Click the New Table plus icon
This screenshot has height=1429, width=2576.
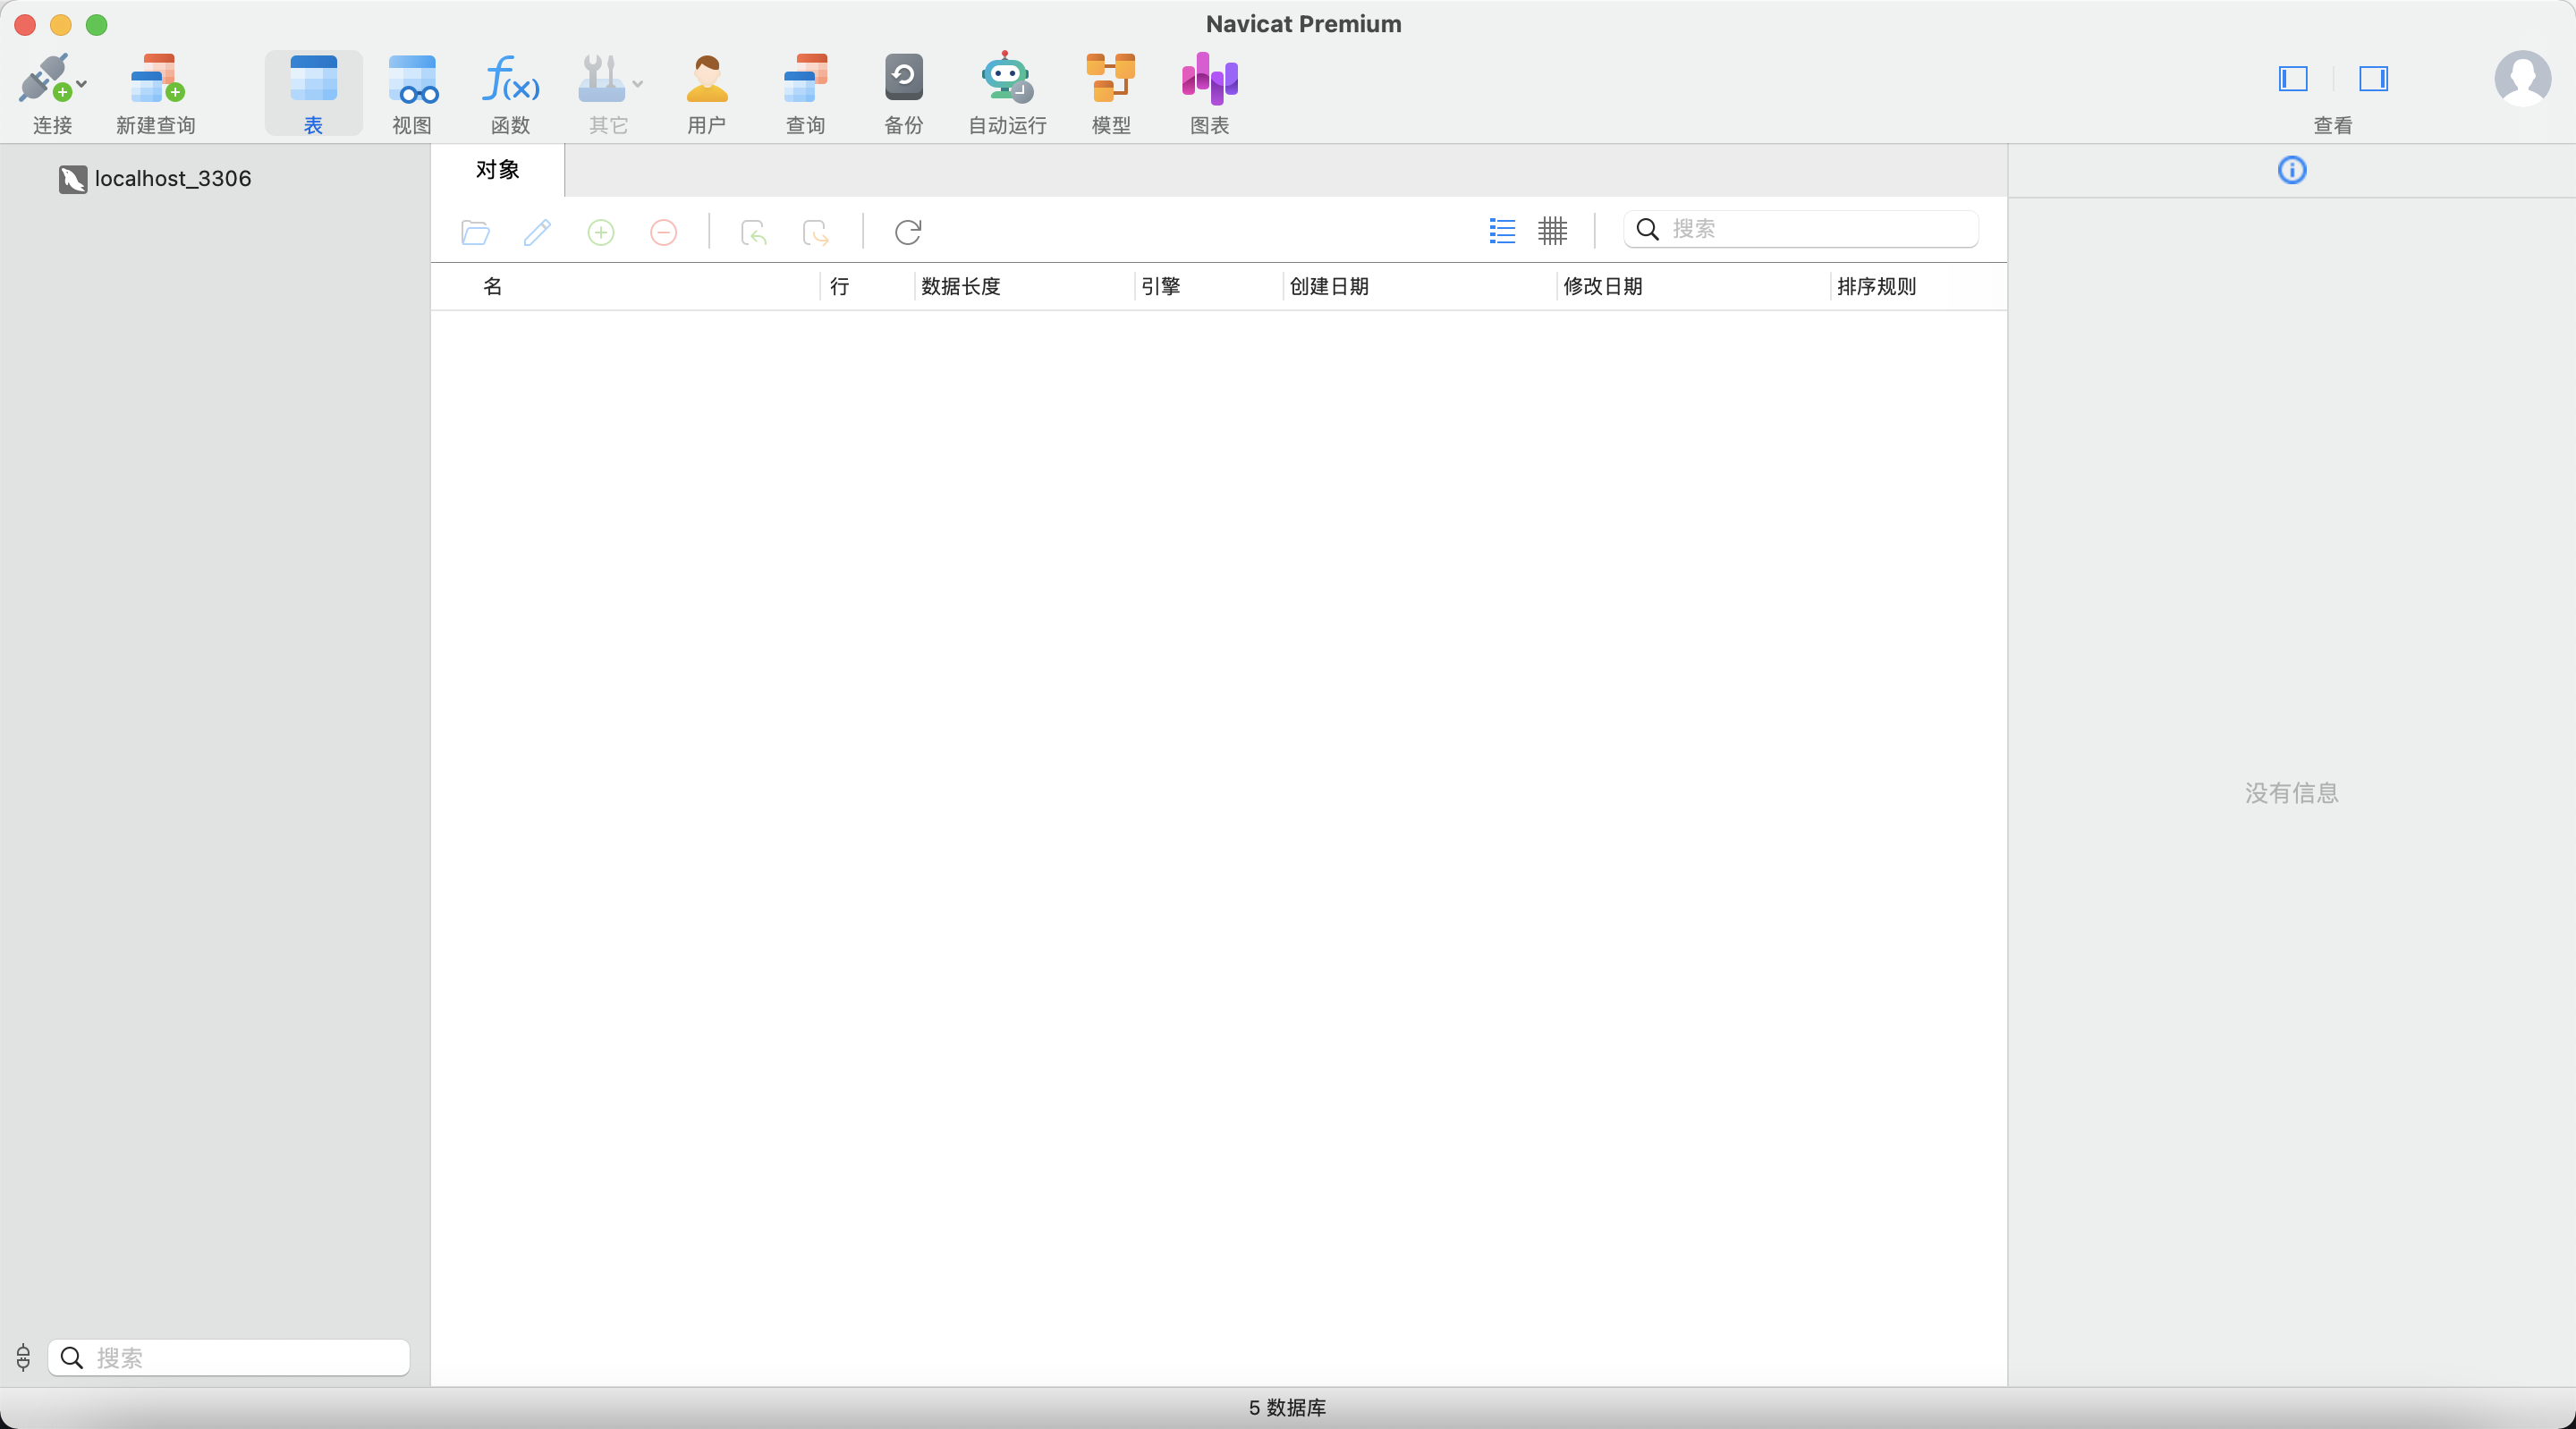[x=601, y=232]
